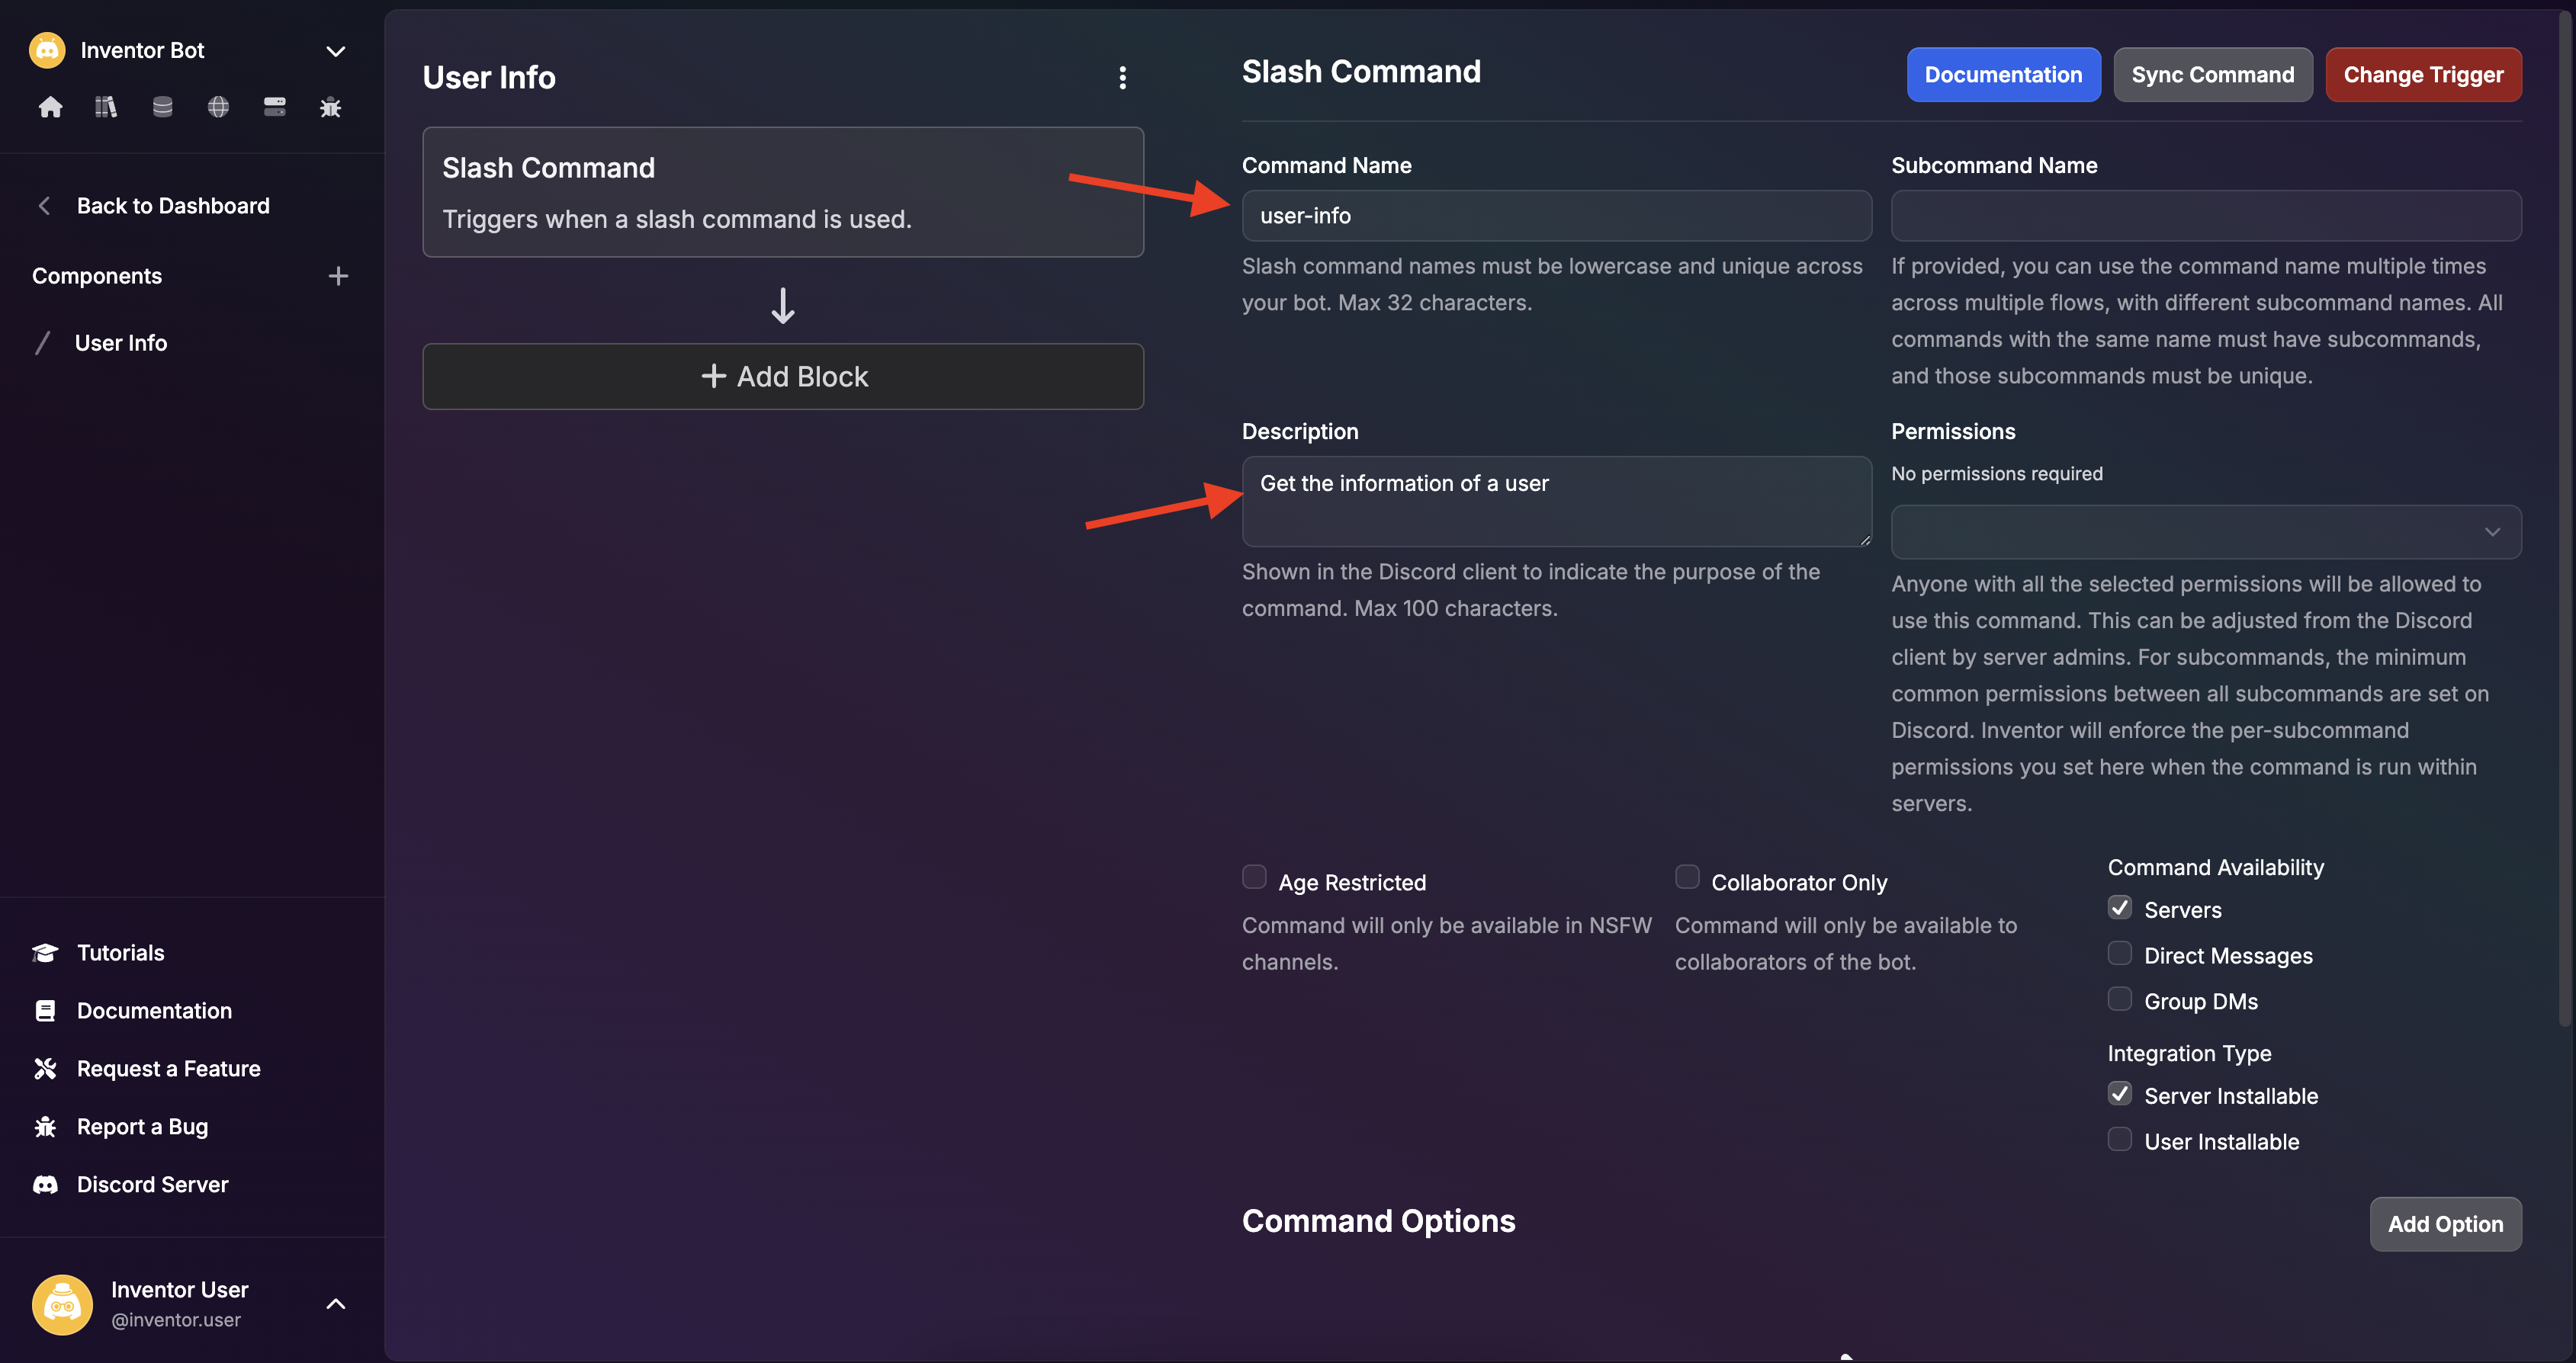The image size is (2576, 1363).
Task: Open the server rack icon
Action: click(x=274, y=107)
